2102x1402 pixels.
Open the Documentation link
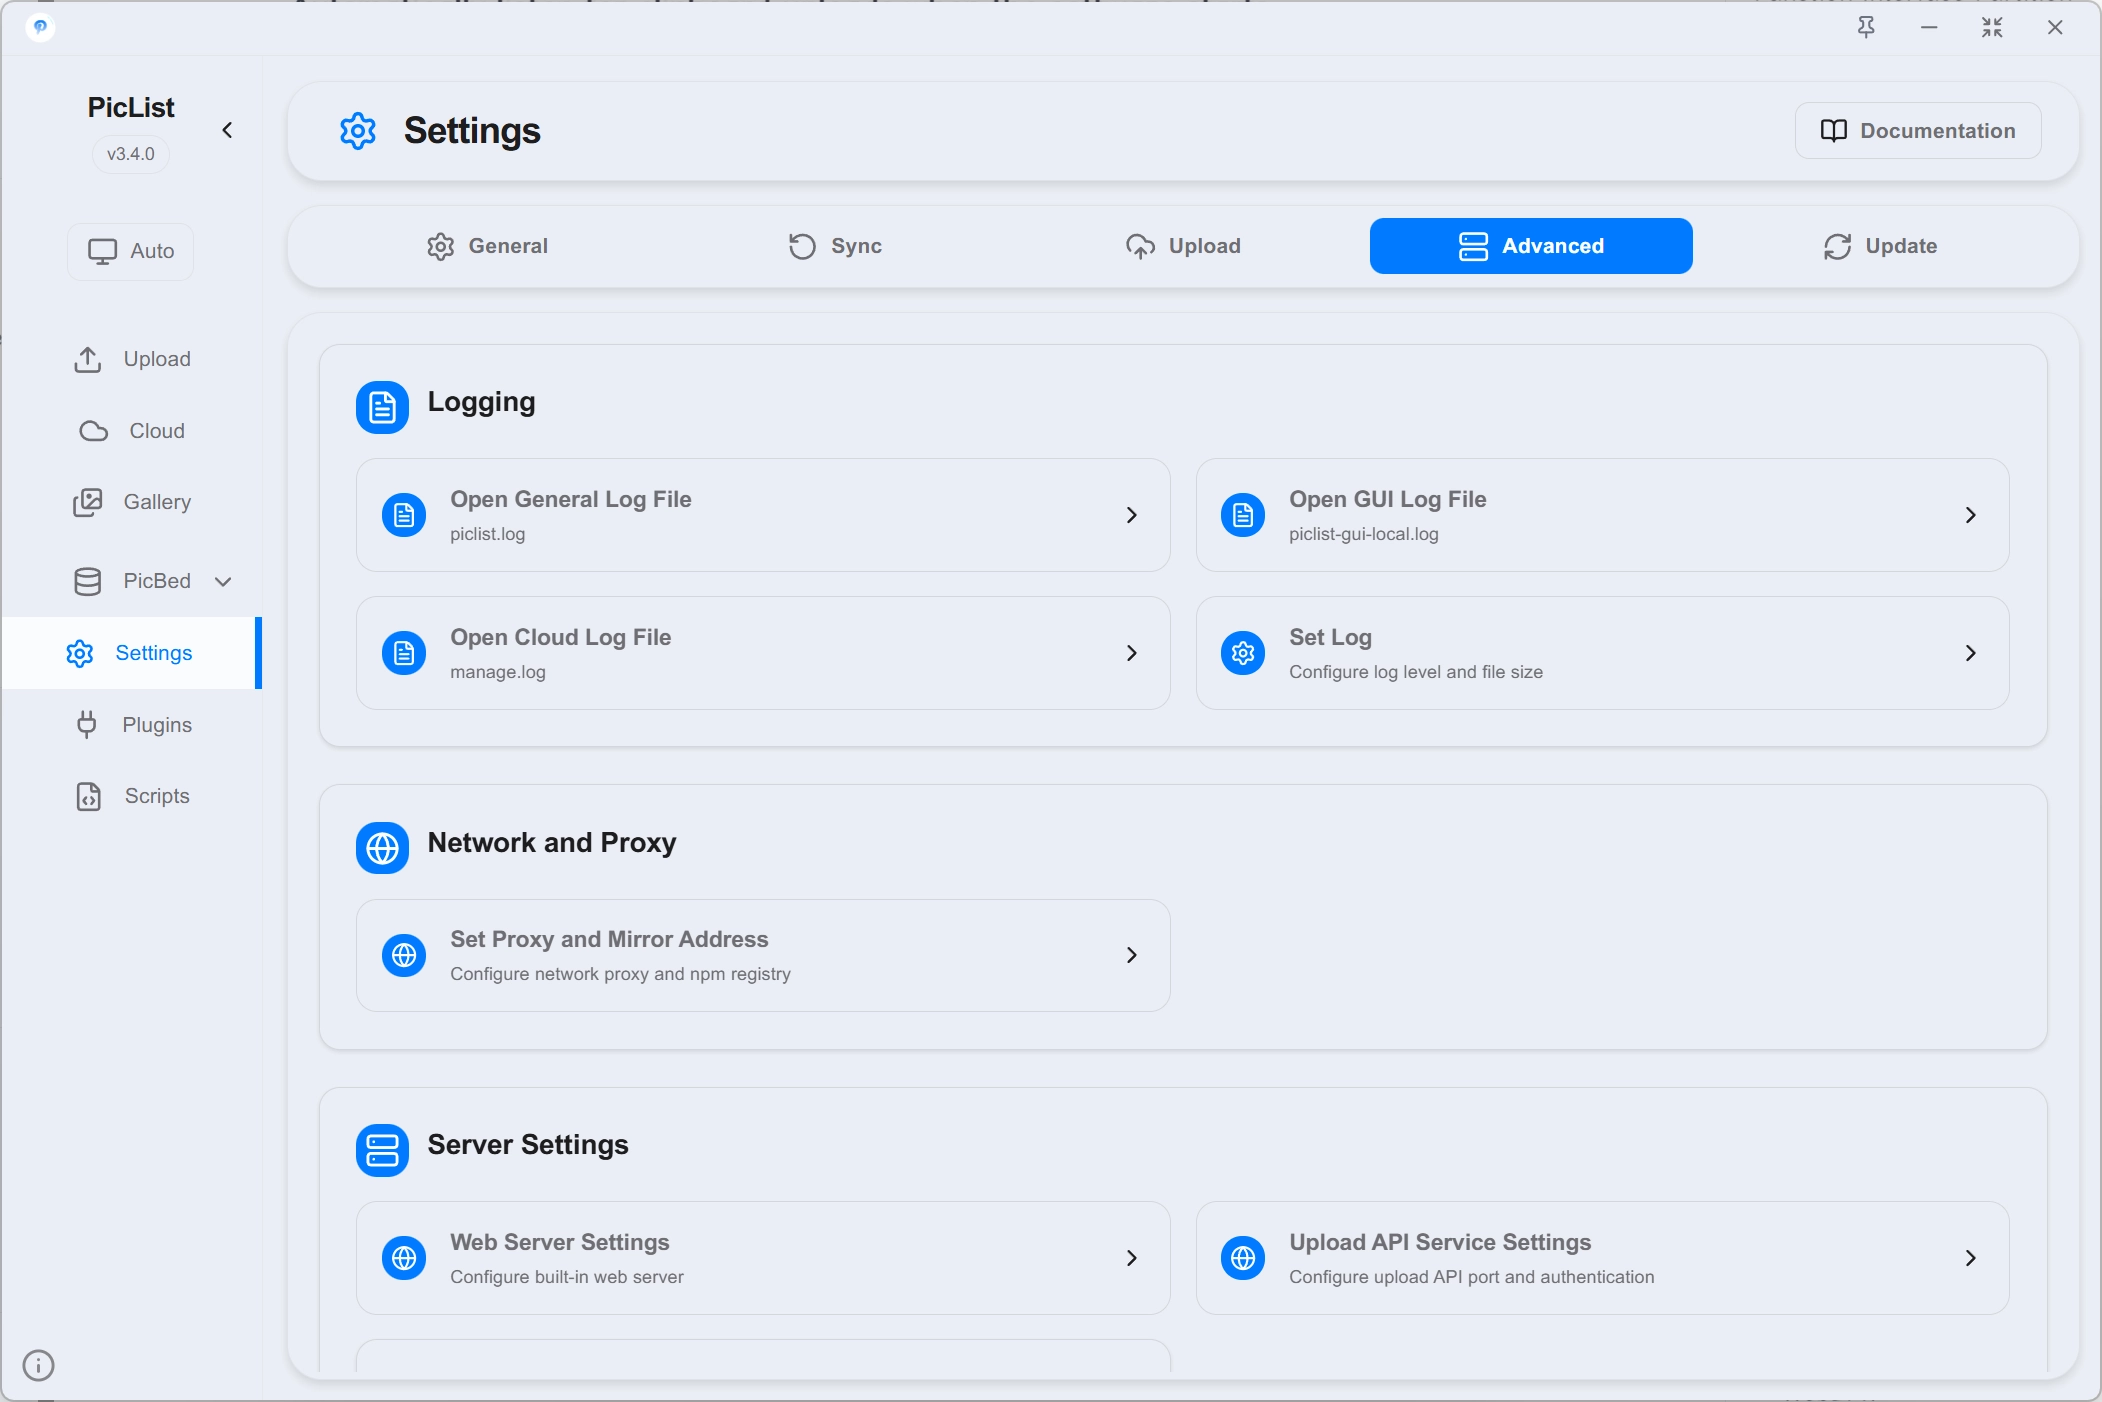pyautogui.click(x=1918, y=131)
